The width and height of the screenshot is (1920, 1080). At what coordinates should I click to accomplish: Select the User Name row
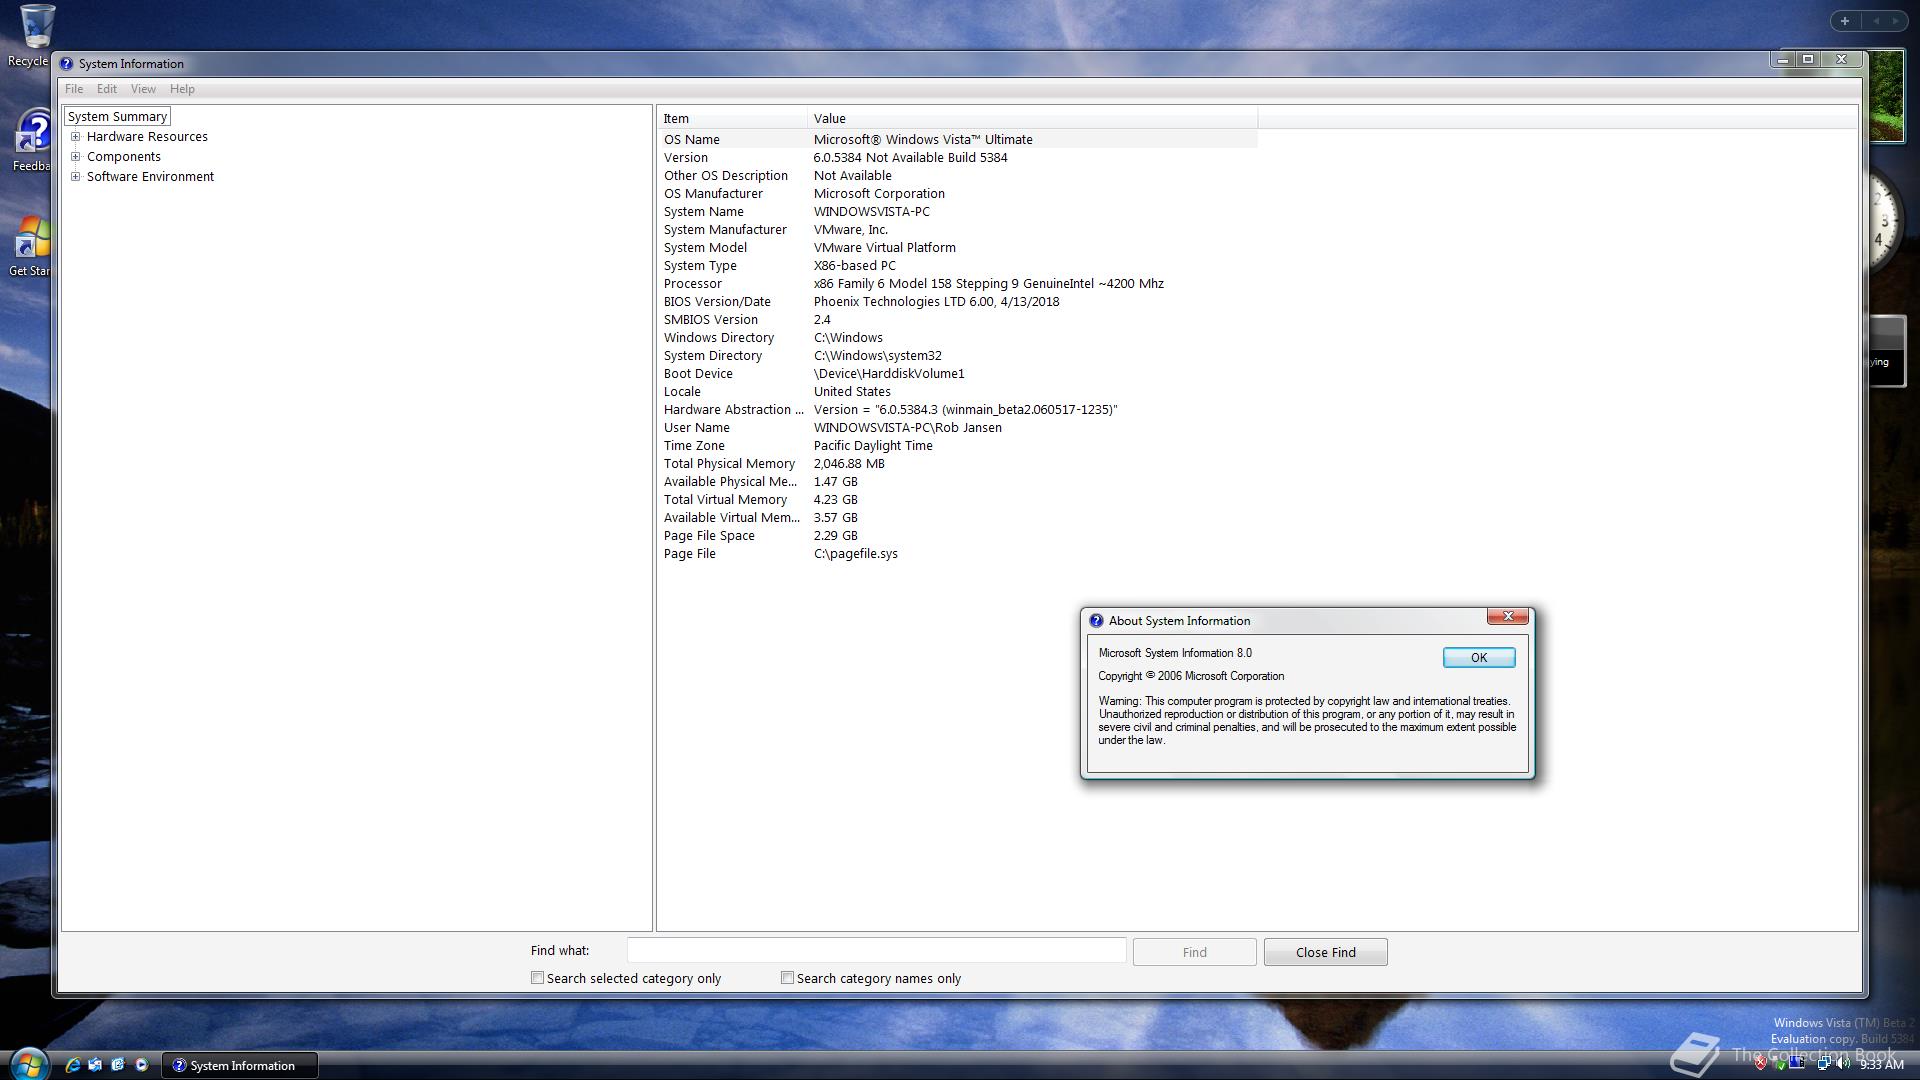click(957, 427)
